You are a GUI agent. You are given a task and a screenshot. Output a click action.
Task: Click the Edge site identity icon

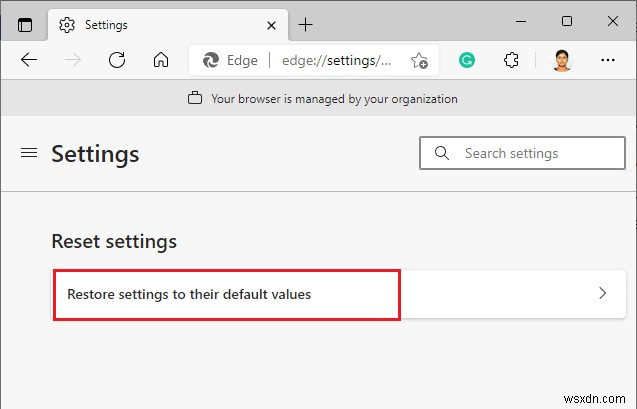point(211,61)
